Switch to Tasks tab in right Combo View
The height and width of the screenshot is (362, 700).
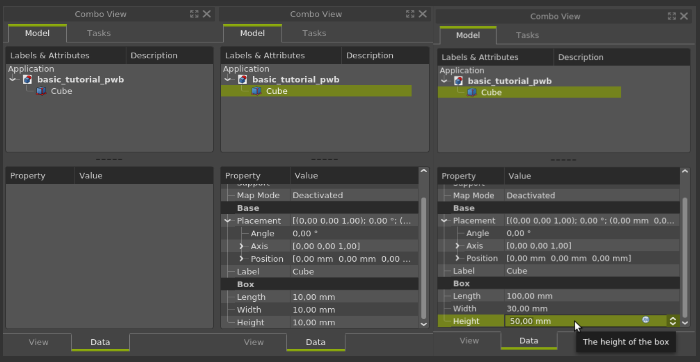[x=527, y=35]
